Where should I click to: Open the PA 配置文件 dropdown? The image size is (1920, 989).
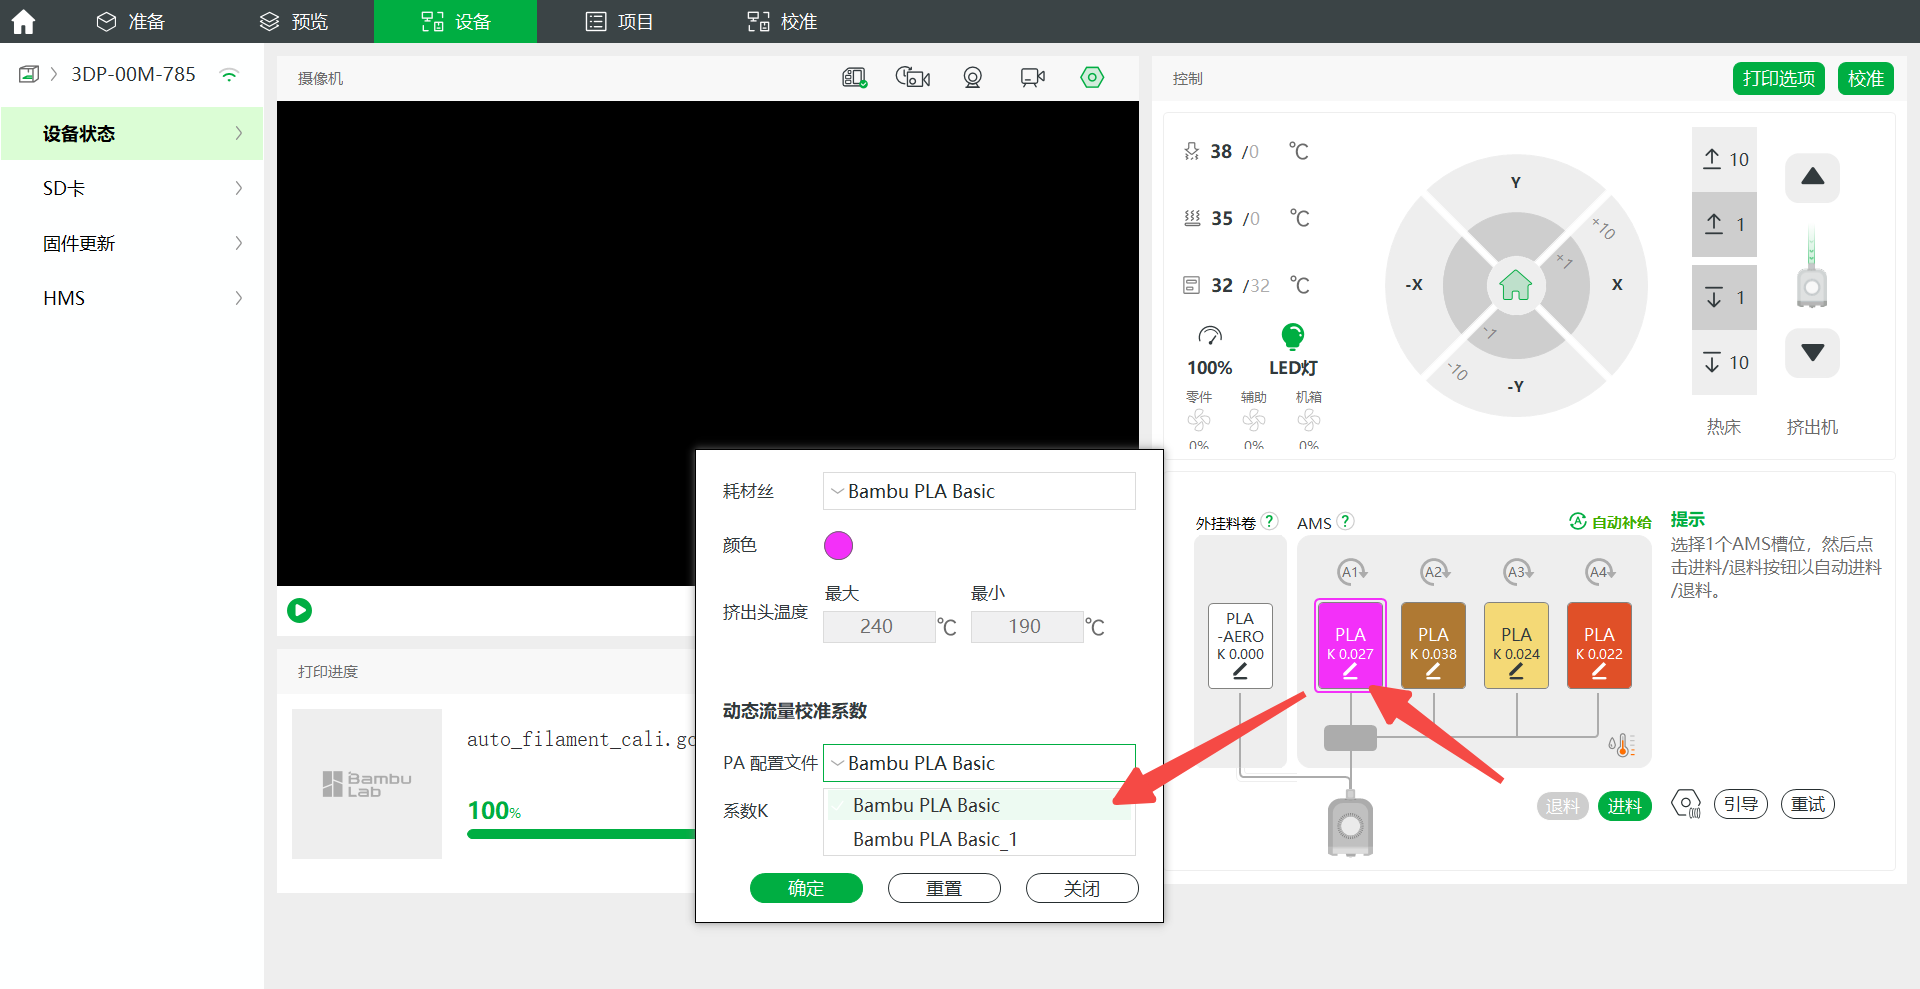[979, 763]
